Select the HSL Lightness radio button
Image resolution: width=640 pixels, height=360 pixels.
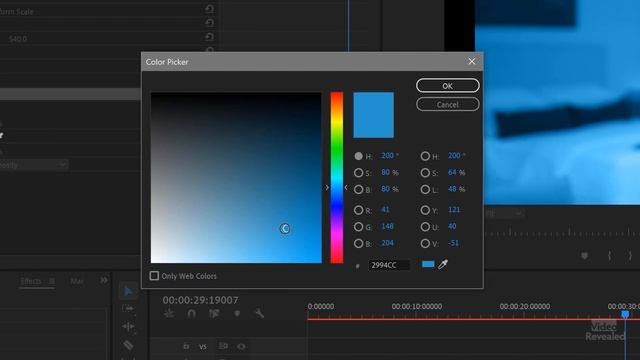425,189
